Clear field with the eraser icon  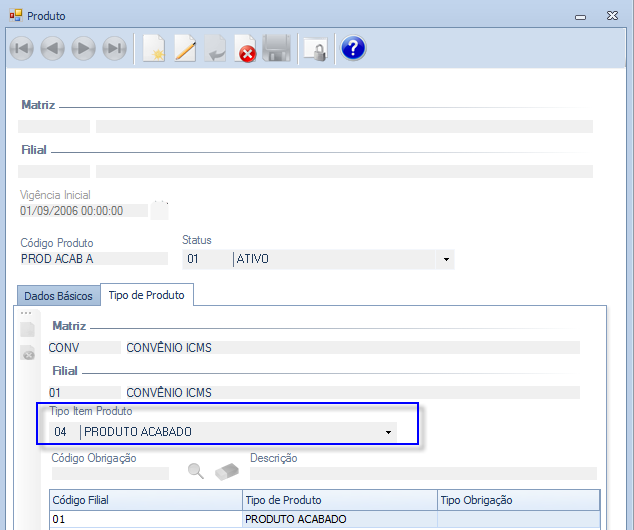pos(227,471)
